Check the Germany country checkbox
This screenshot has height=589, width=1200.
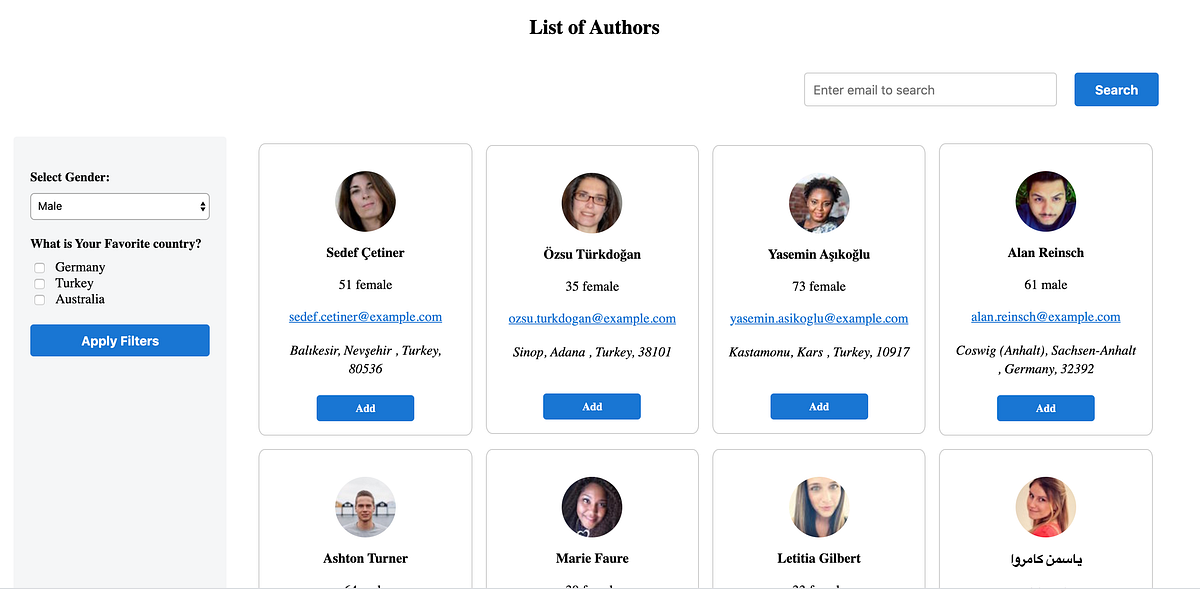coord(40,268)
